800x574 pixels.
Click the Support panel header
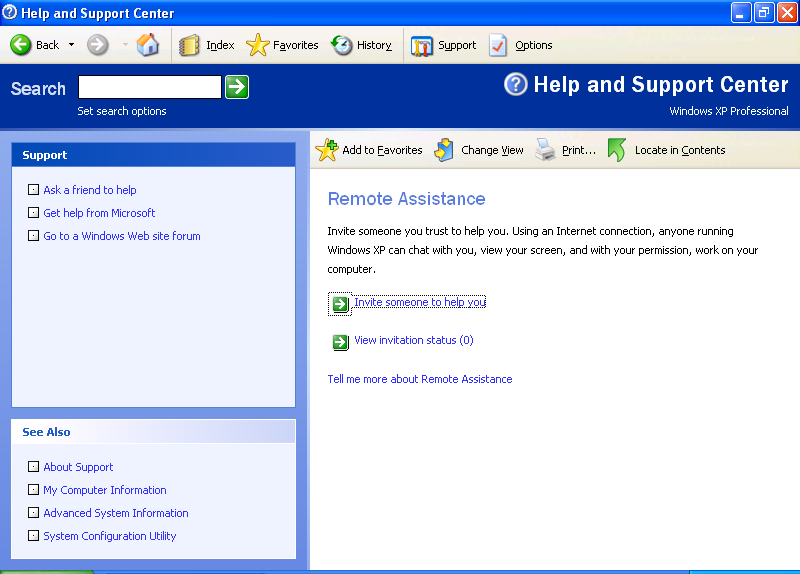tap(154, 155)
